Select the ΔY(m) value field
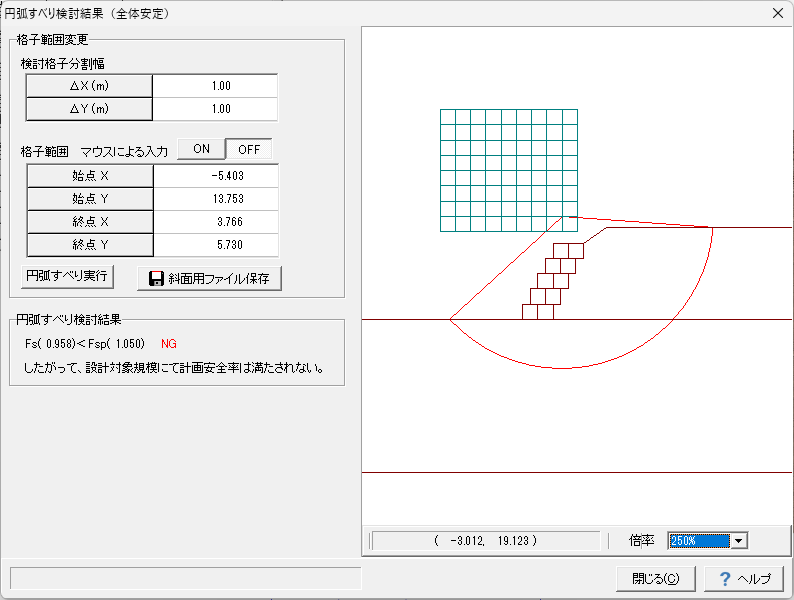 pos(215,109)
